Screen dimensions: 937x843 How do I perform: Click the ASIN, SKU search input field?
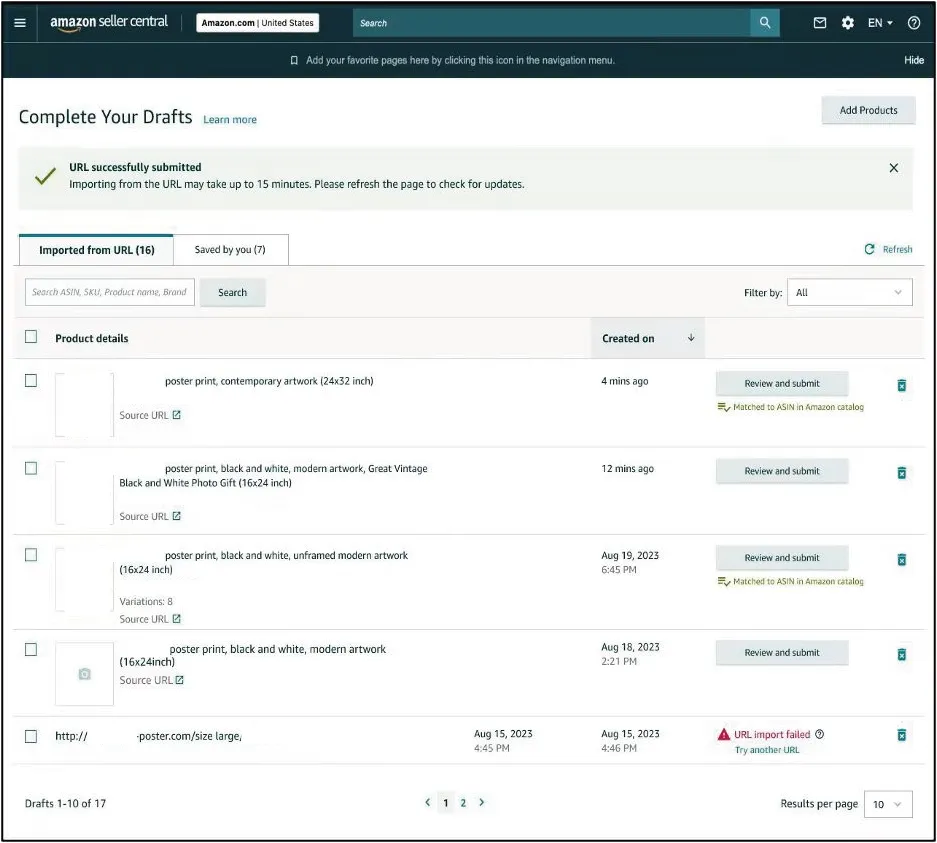click(x=109, y=292)
